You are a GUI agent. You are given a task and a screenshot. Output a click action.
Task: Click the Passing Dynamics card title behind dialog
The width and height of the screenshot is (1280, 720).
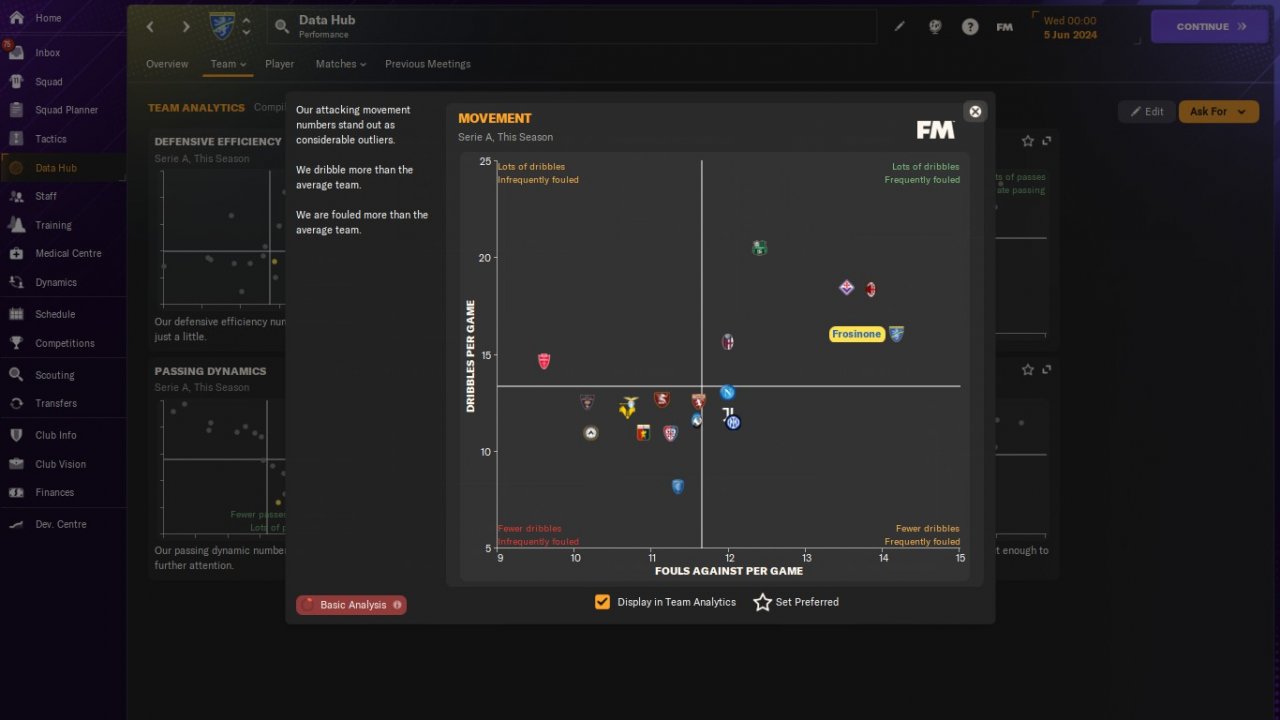pos(210,371)
